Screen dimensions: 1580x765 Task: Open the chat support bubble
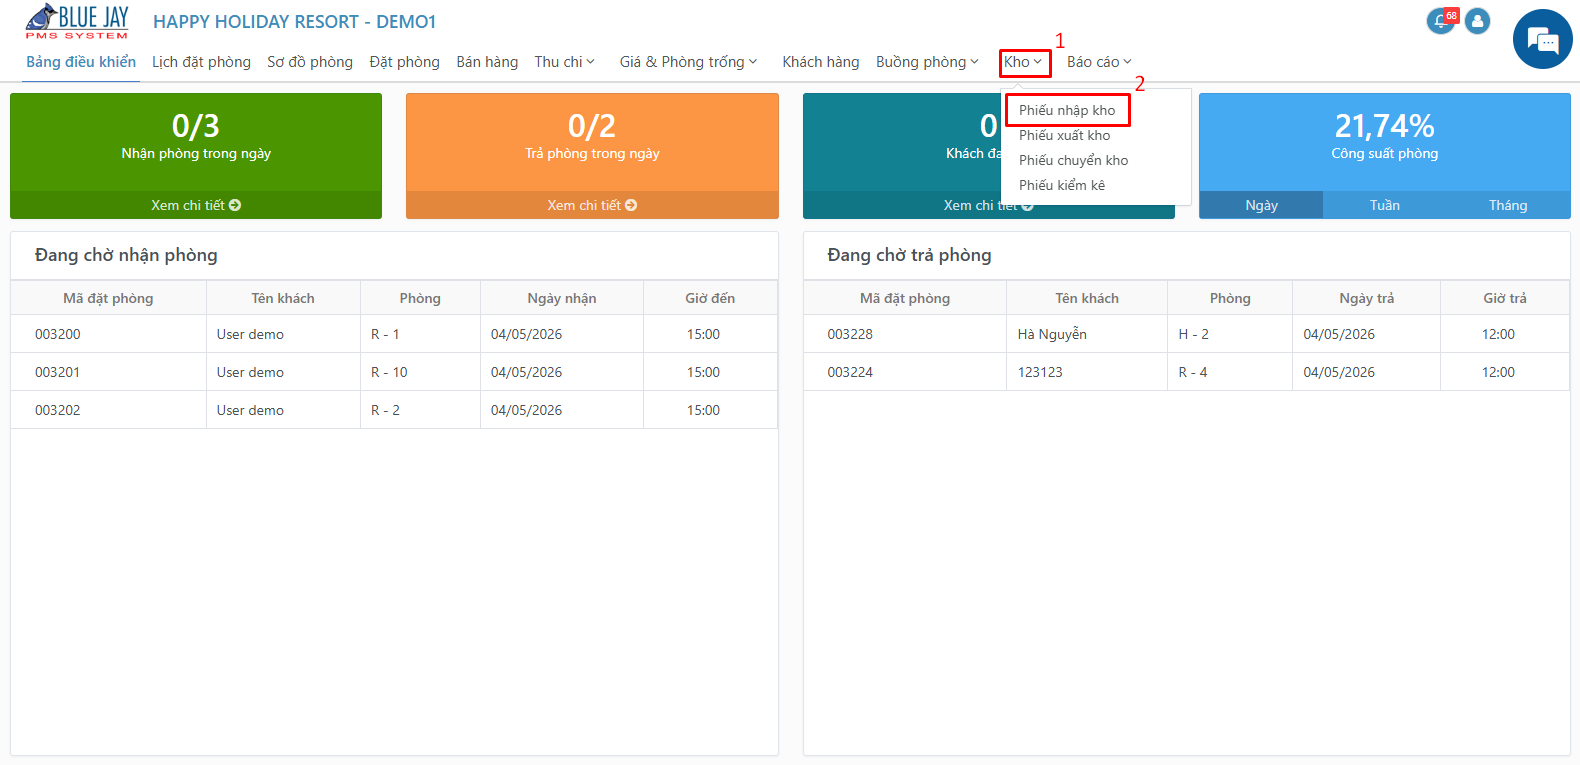[x=1542, y=40]
